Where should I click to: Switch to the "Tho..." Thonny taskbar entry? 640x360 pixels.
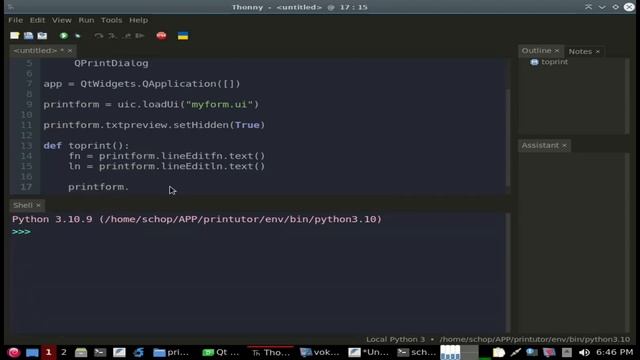point(271,352)
